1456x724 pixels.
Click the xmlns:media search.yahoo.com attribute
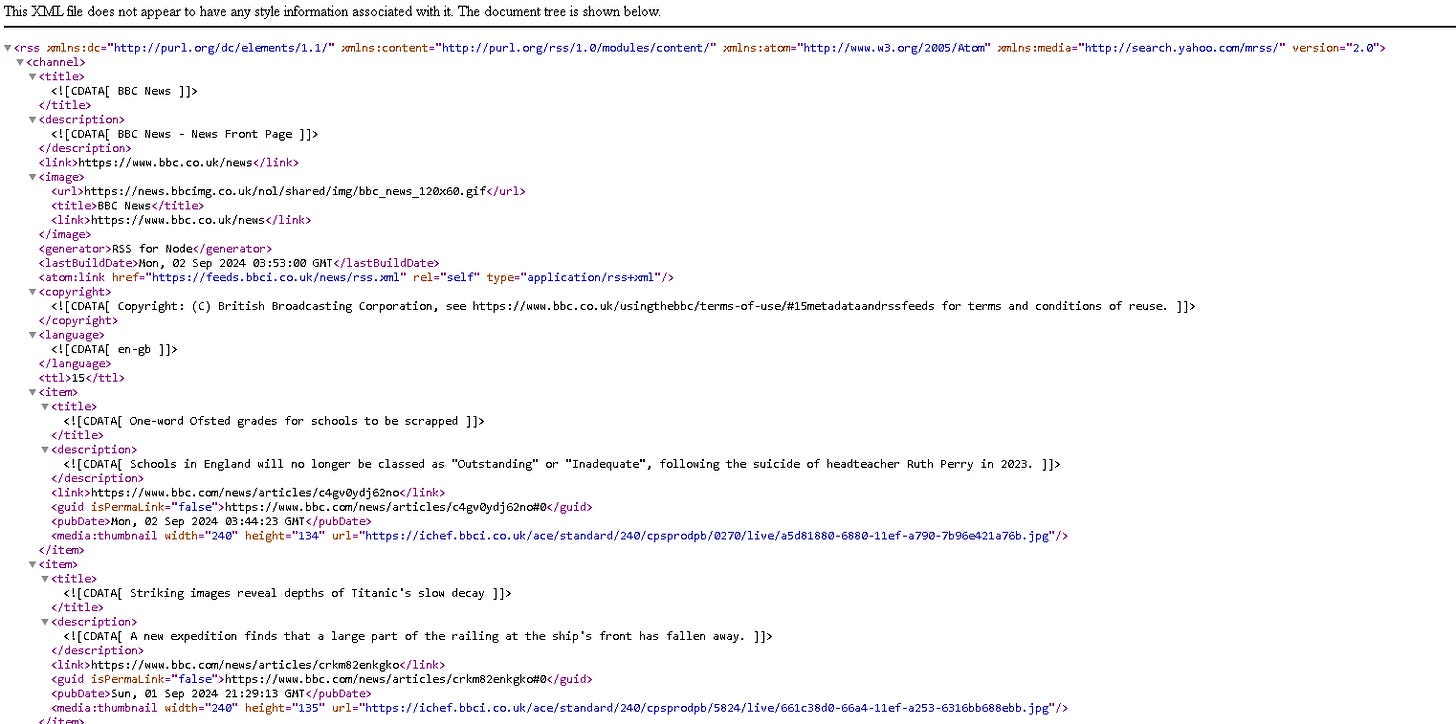pyautogui.click(x=1141, y=48)
